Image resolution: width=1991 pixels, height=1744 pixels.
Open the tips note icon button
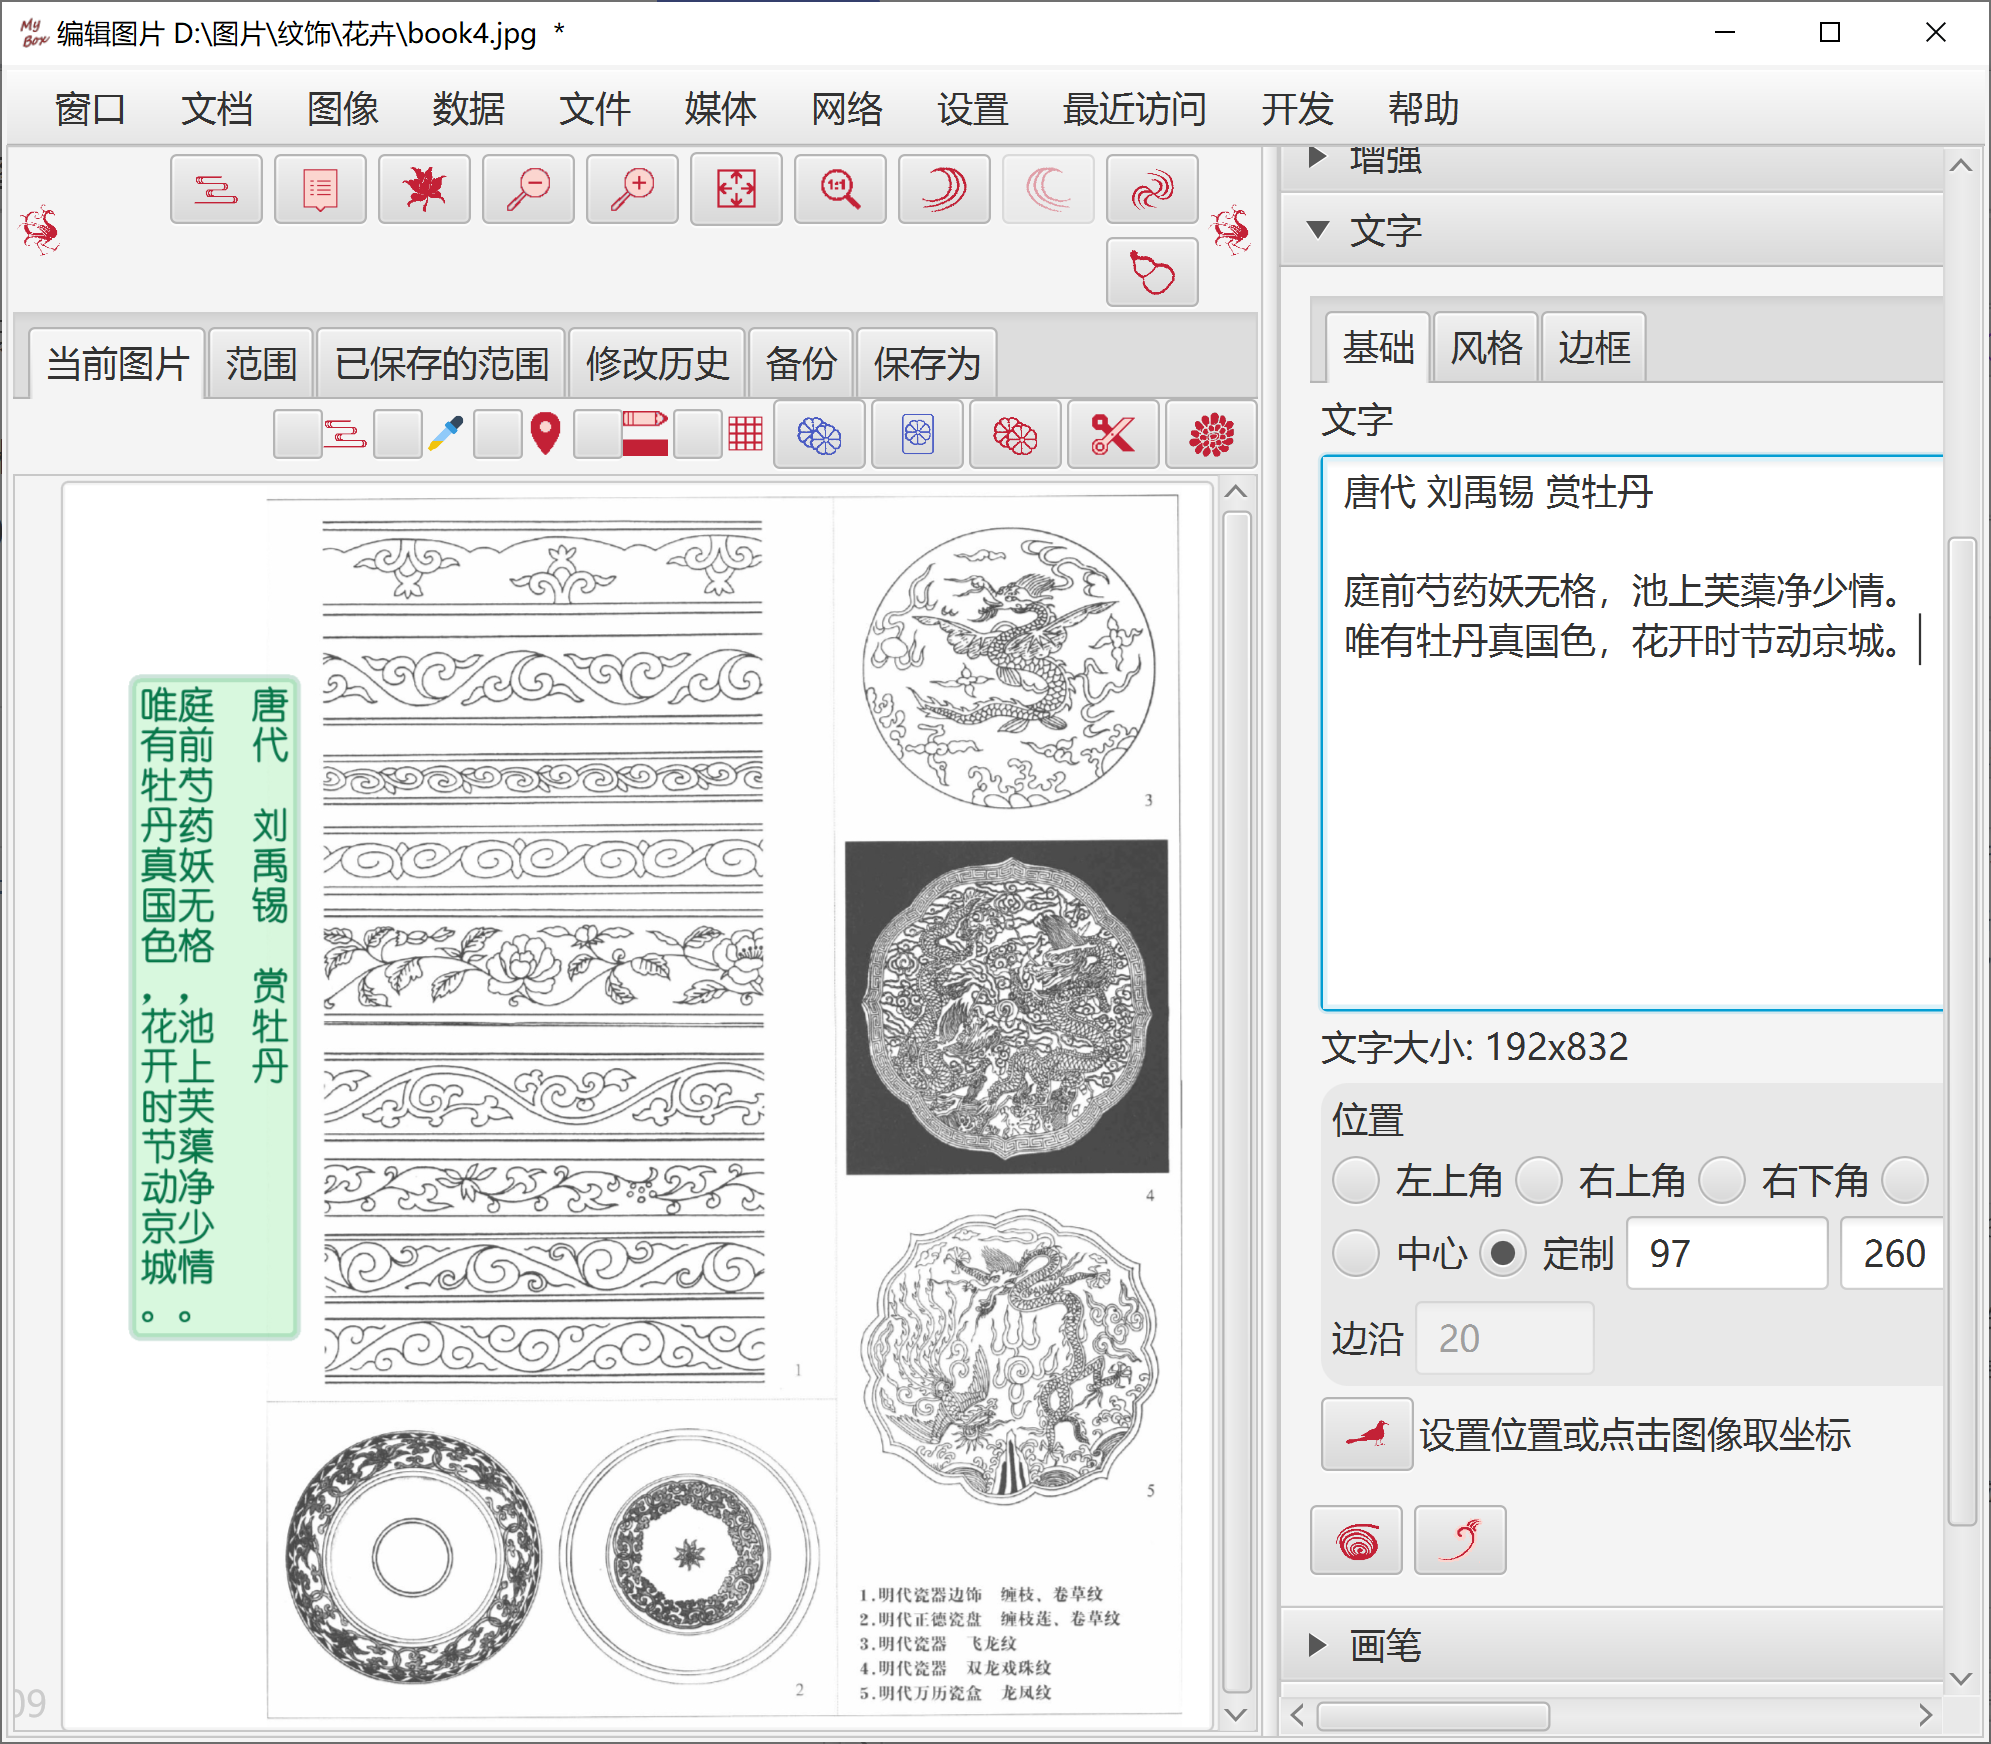tap(320, 189)
